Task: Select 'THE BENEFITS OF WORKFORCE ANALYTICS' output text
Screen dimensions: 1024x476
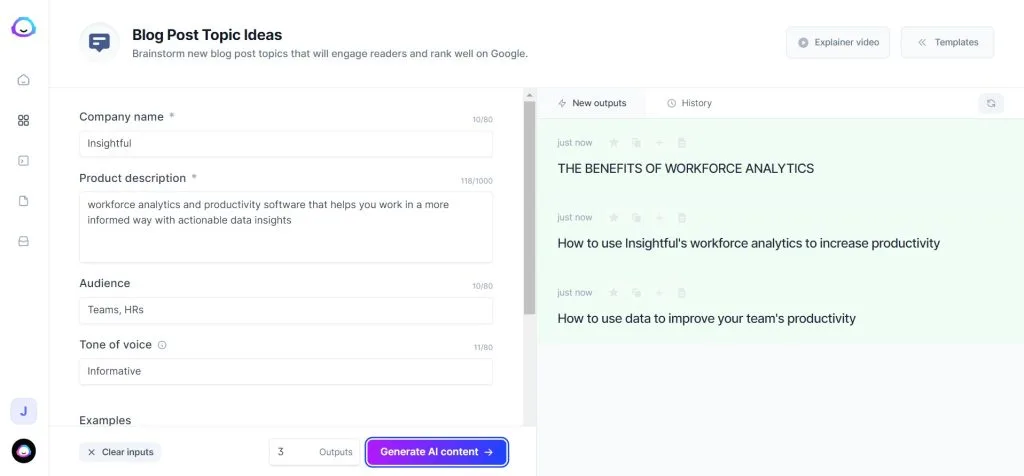Action: pos(686,168)
